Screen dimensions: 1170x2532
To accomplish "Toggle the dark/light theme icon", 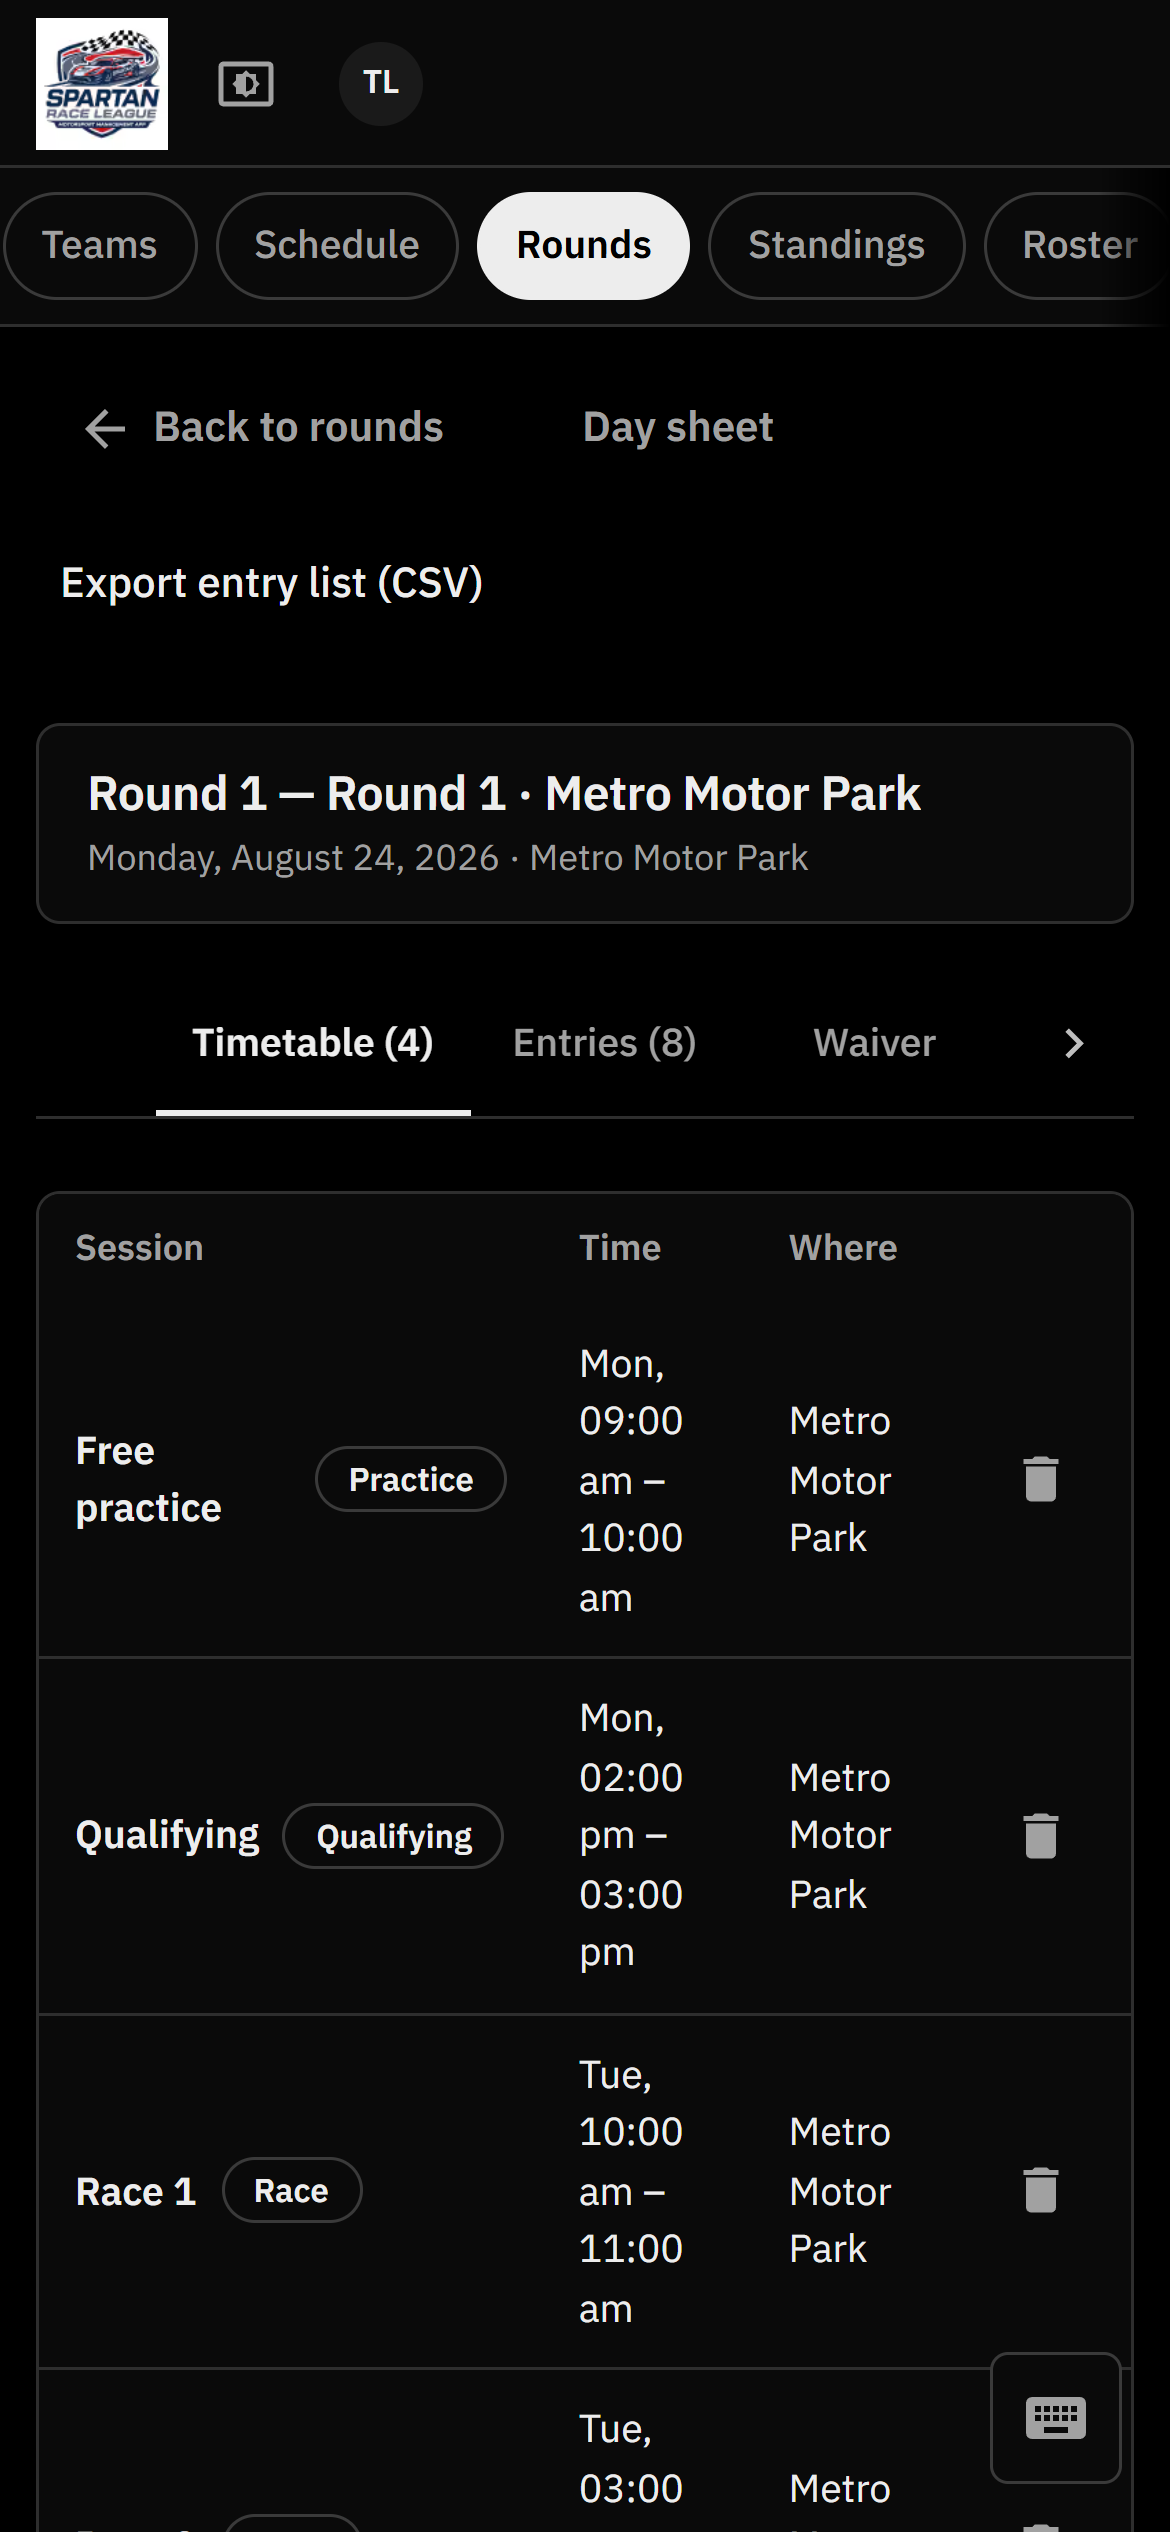I will (246, 84).
